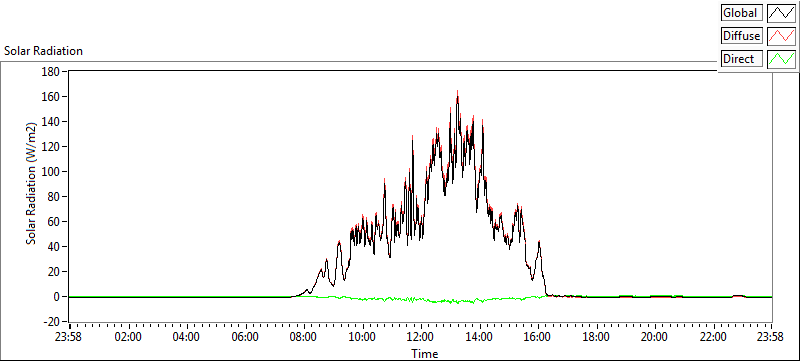Screen dimensions: 800x361
Task: Click the peak of the radiation curve
Action: coord(457,92)
